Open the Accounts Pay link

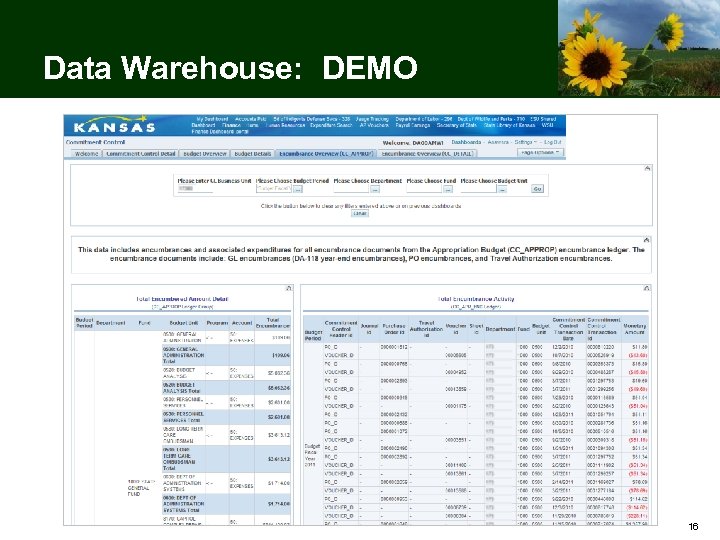pyautogui.click(x=250, y=119)
